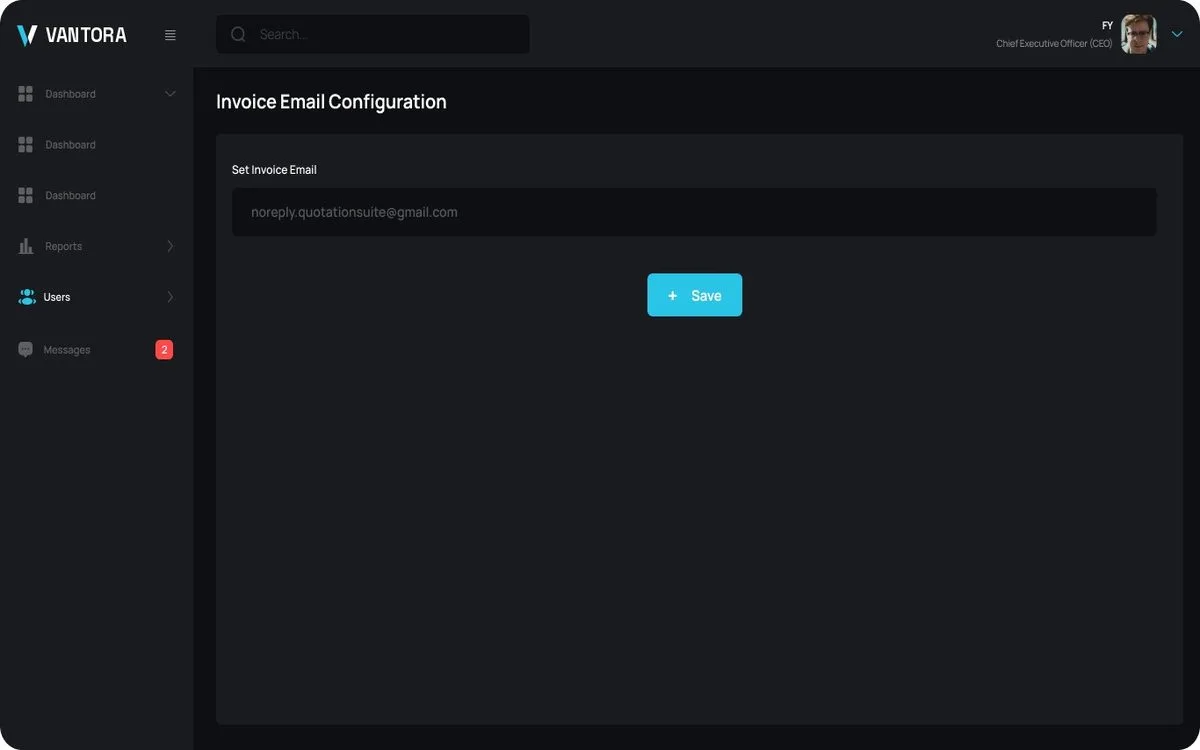Click the Vantora logo
The width and height of the screenshot is (1200, 750).
(72, 35)
